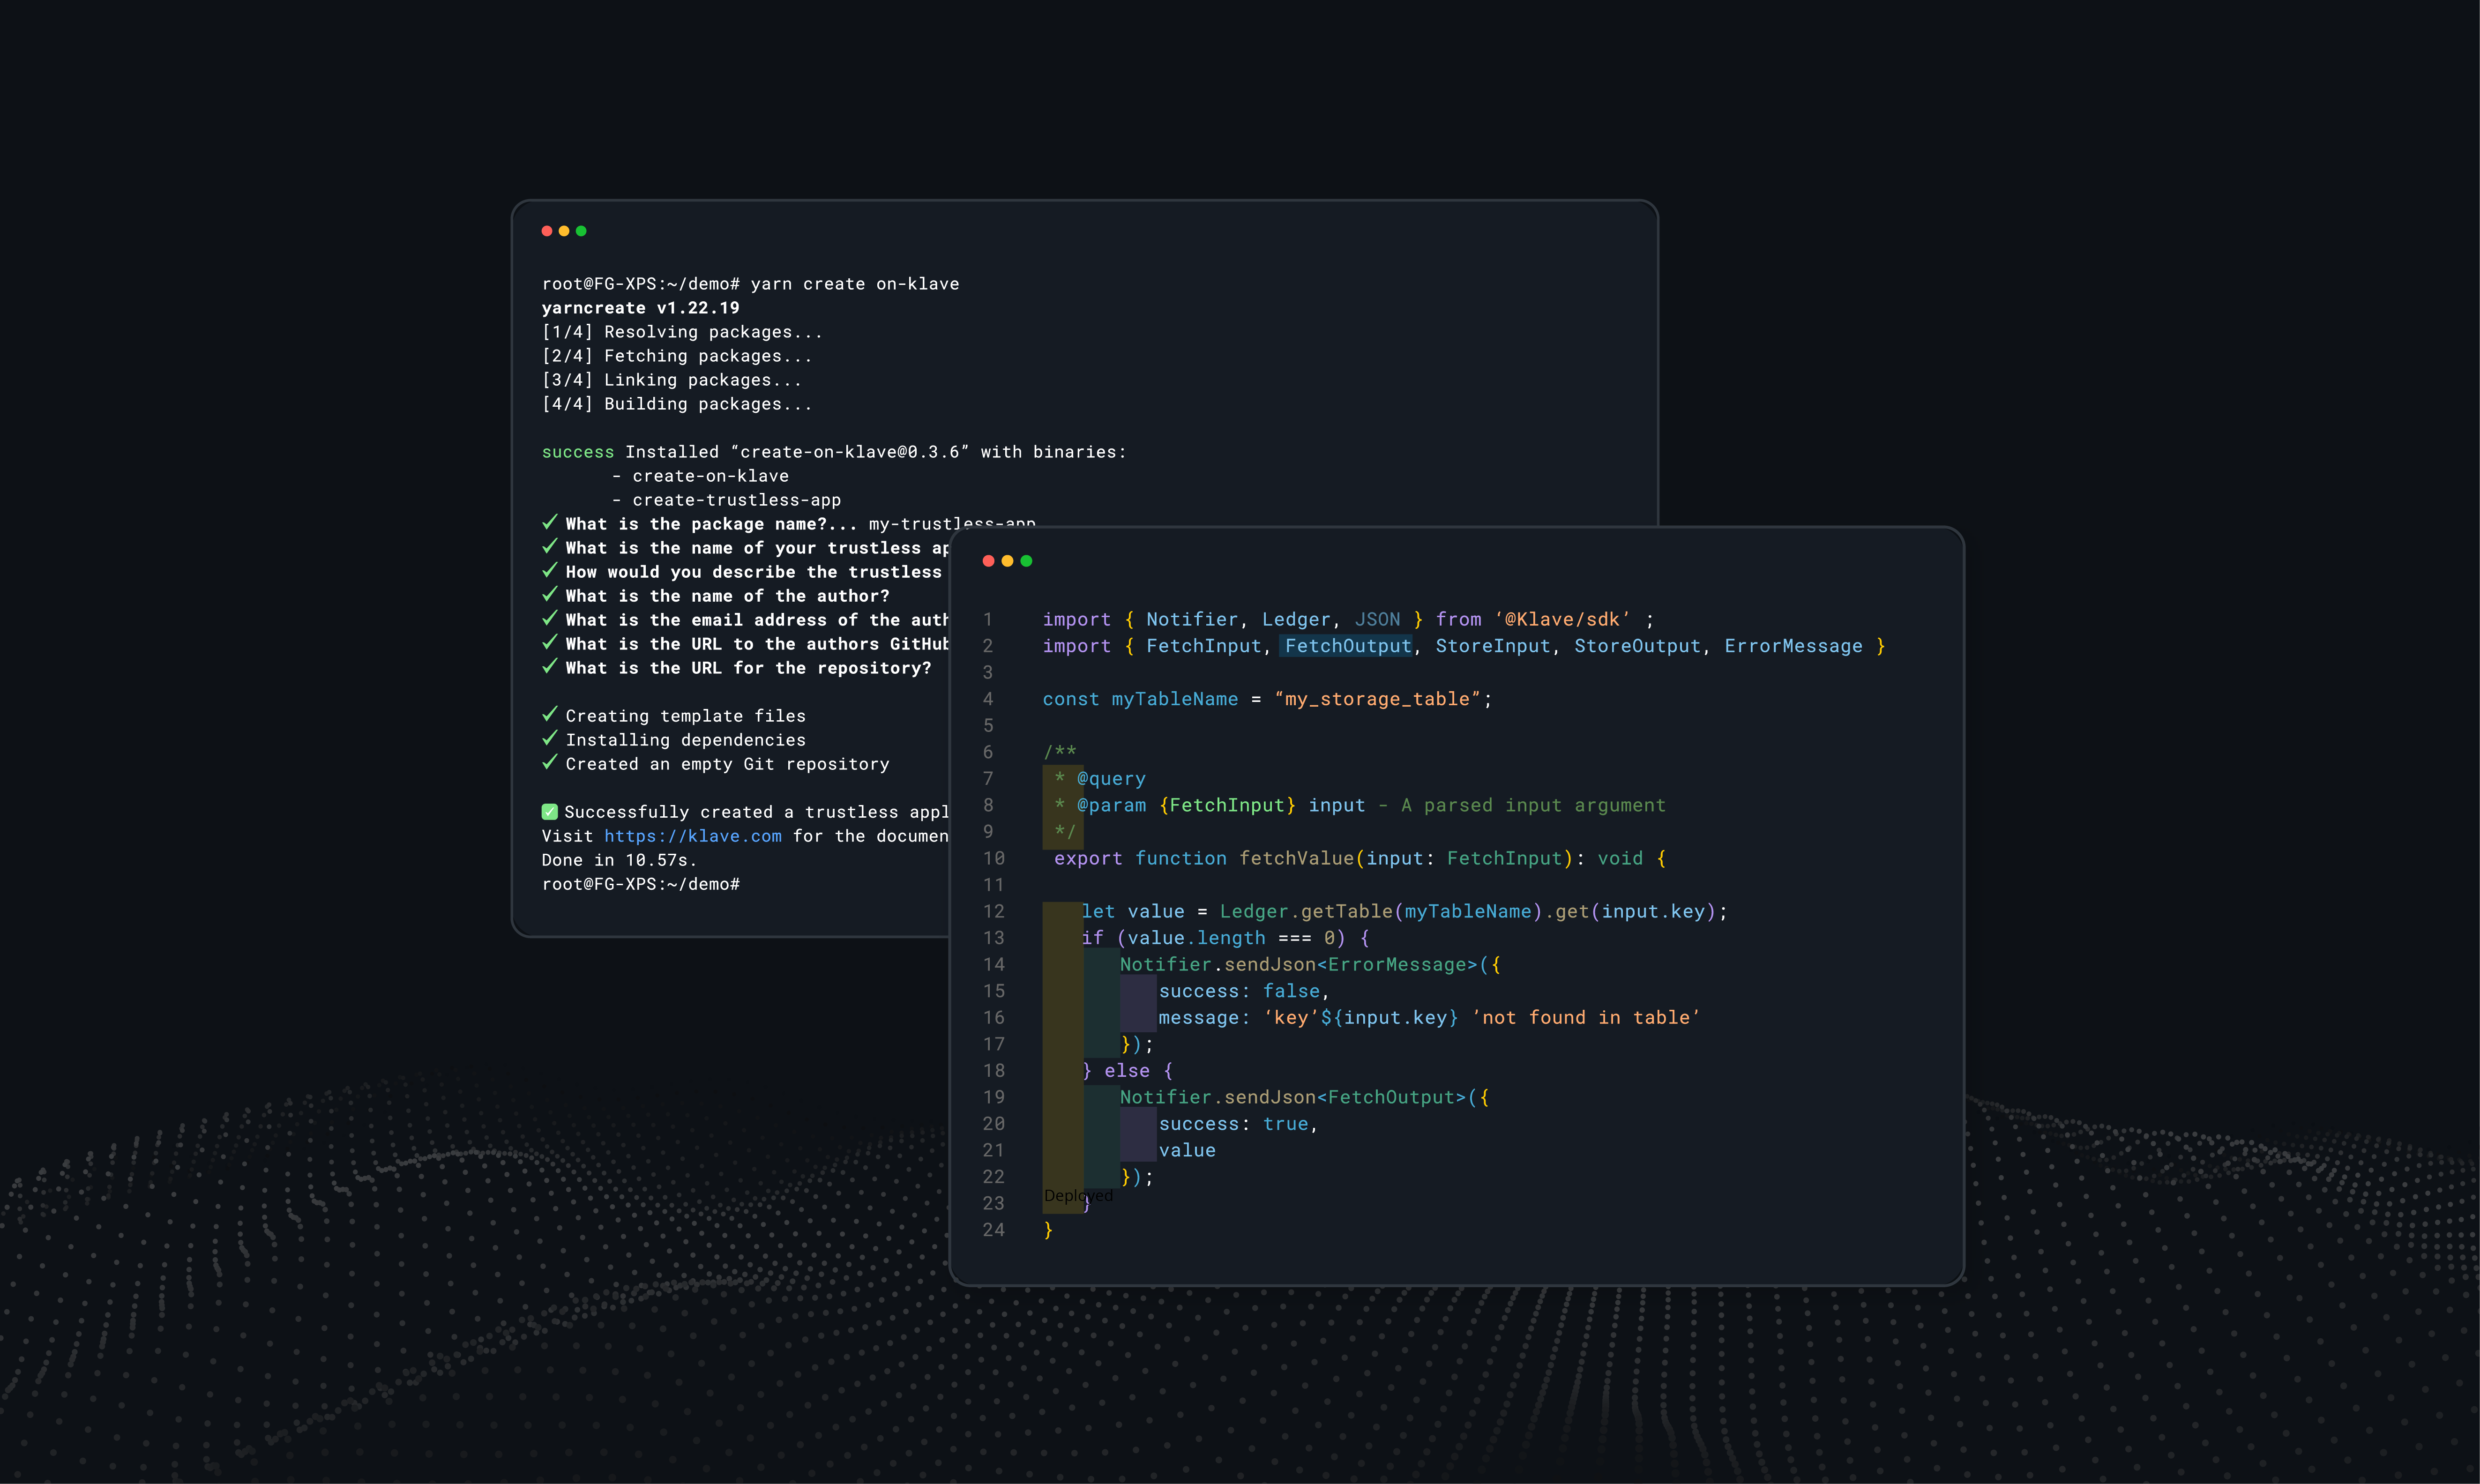
Task: Click the '@query' annotation in the comment
Action: 1111,779
